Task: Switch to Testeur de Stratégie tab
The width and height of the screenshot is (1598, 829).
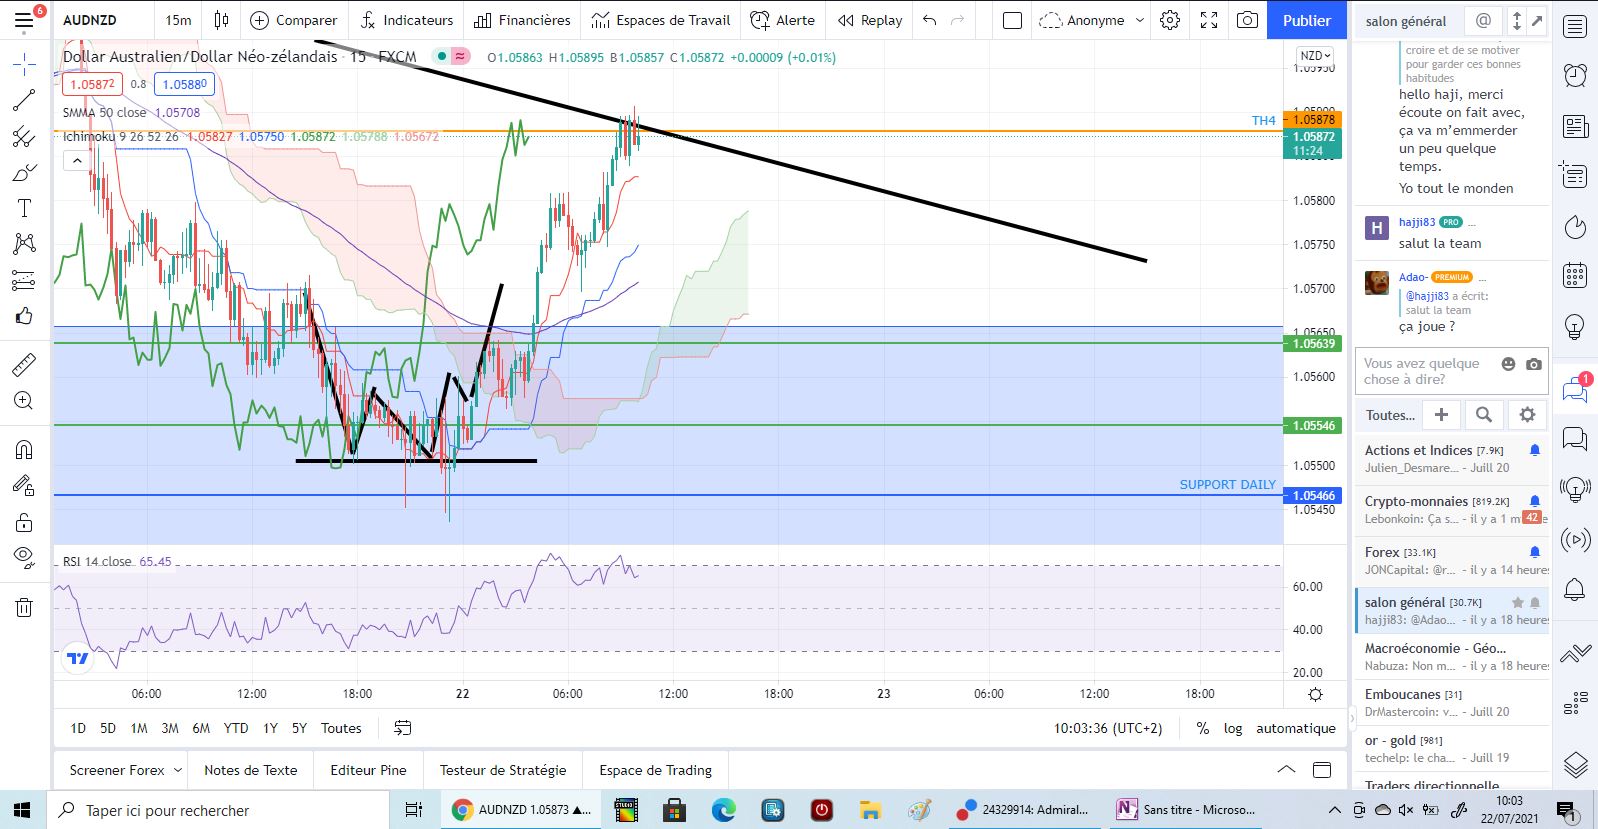Action: click(x=503, y=770)
